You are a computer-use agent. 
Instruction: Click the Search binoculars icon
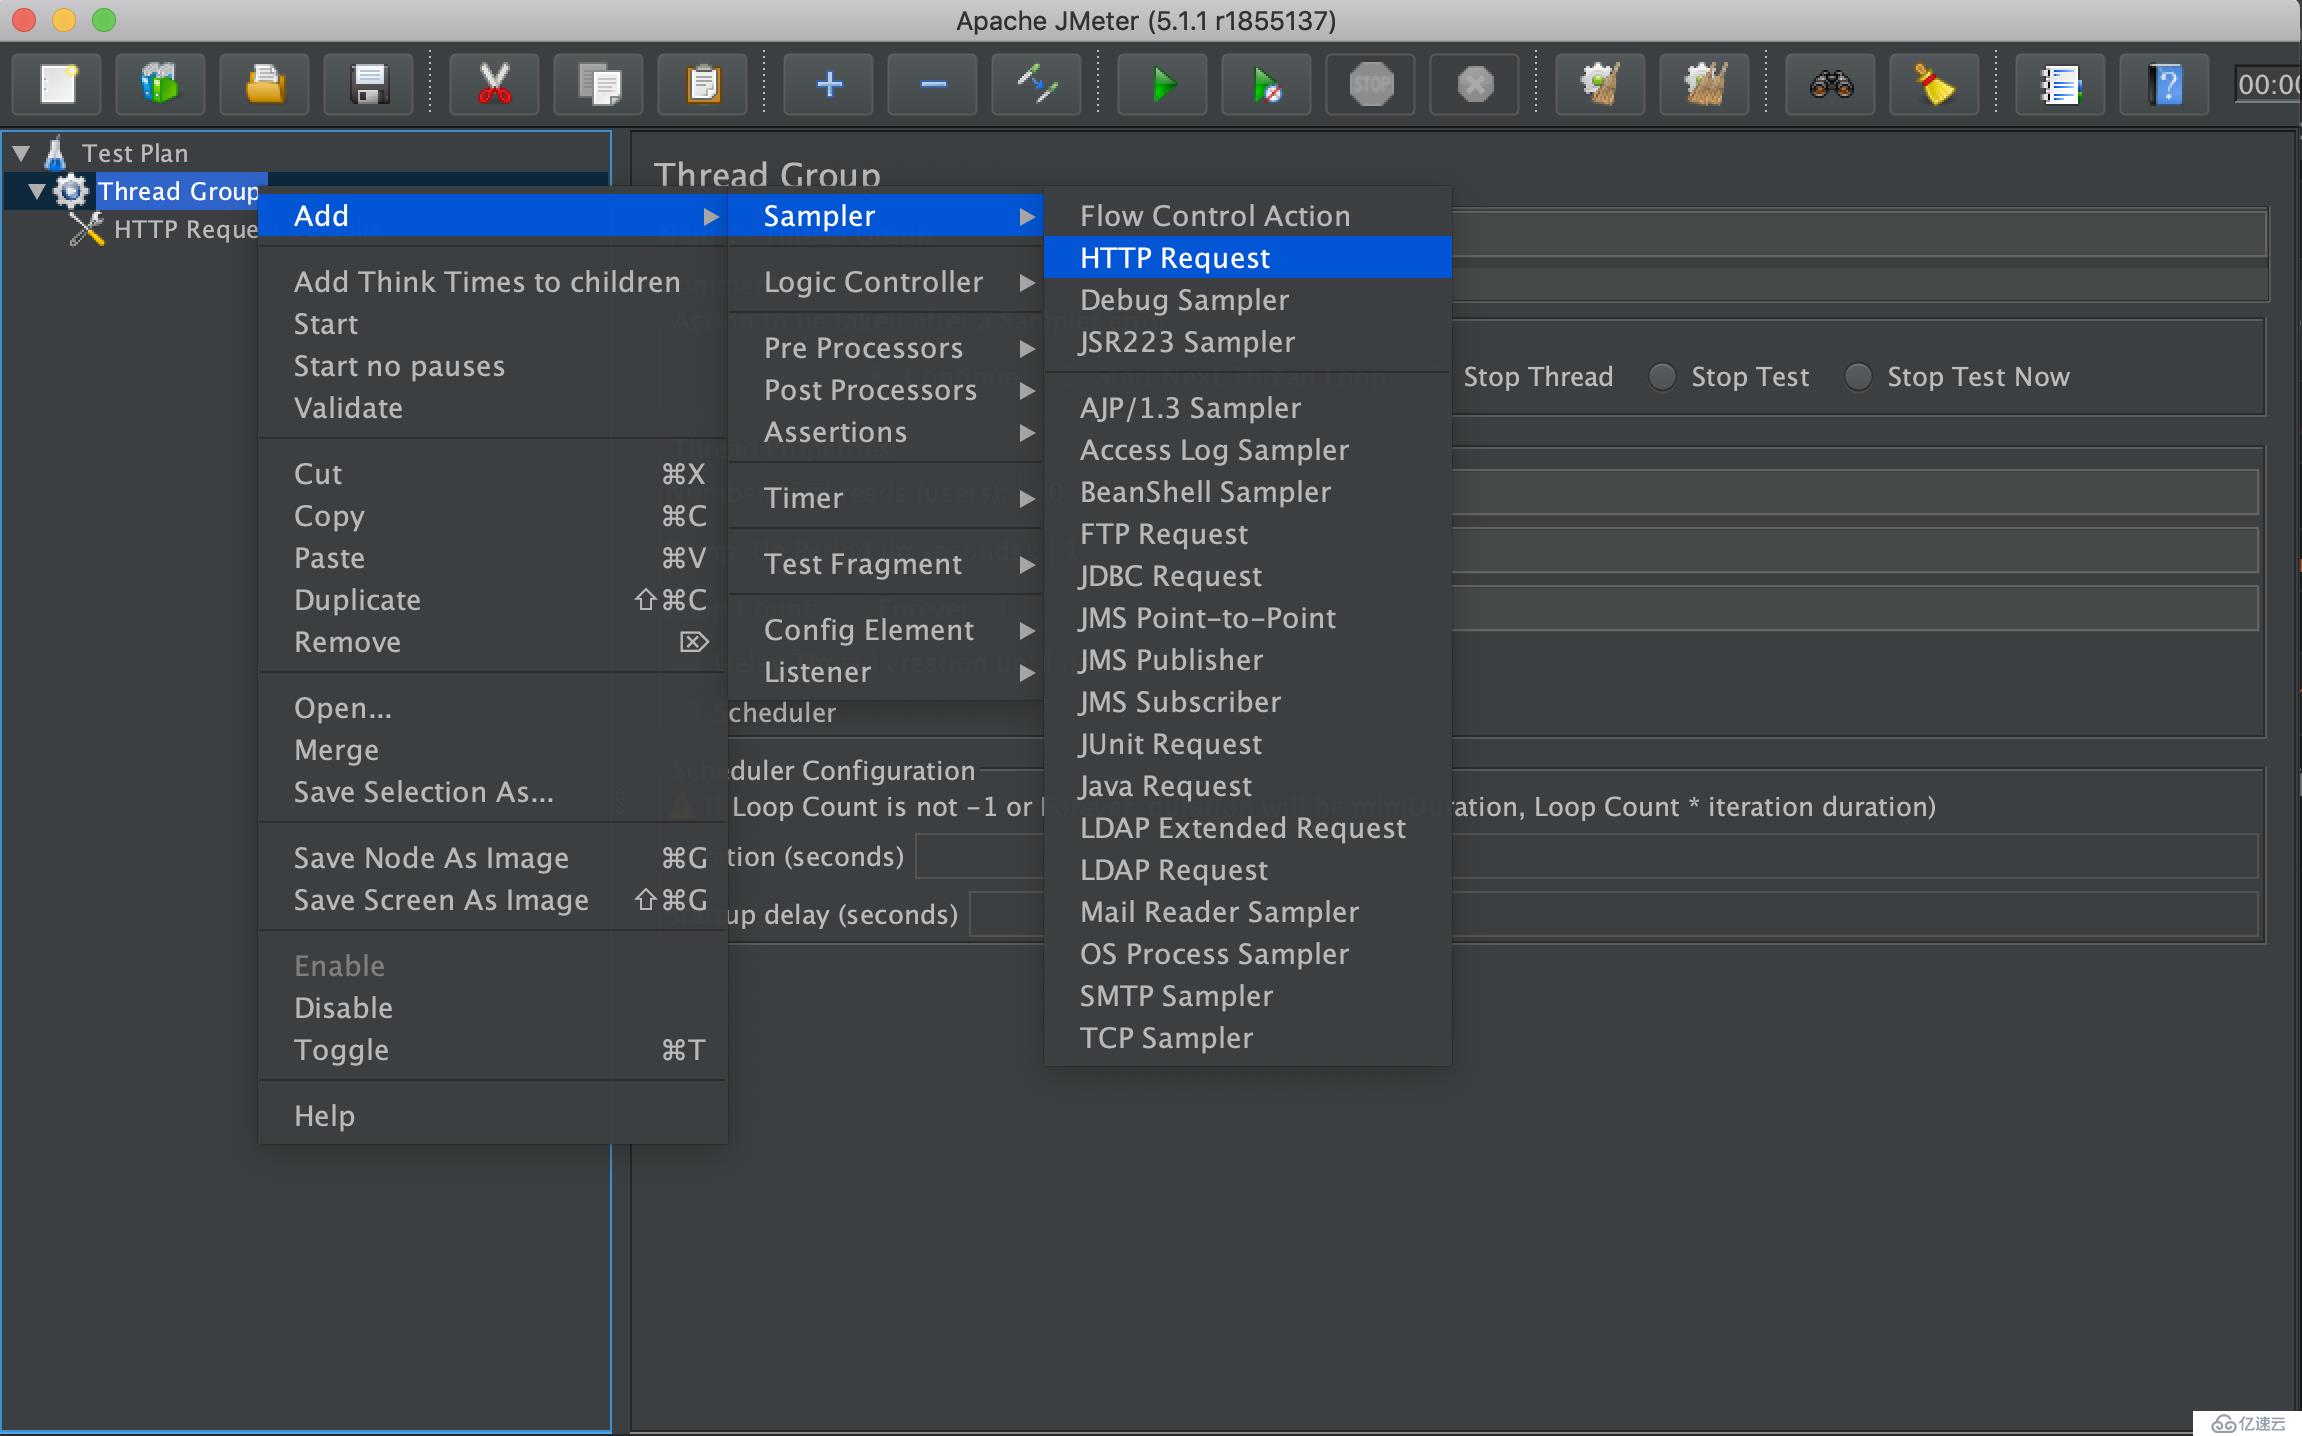point(1831,84)
